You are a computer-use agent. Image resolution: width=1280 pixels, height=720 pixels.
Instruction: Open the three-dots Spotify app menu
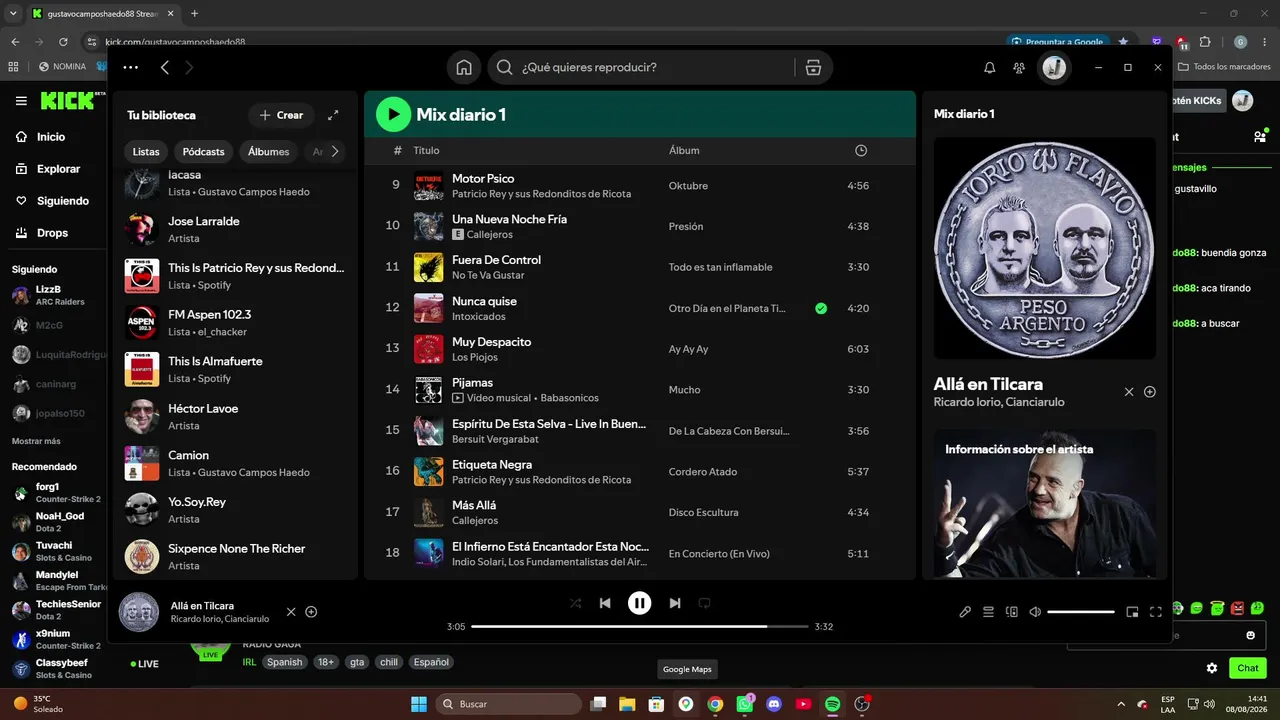tap(131, 67)
